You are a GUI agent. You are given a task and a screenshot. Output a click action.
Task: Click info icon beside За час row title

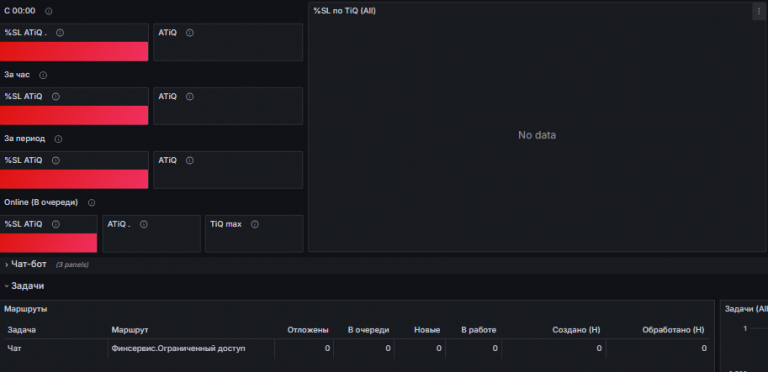click(43, 75)
